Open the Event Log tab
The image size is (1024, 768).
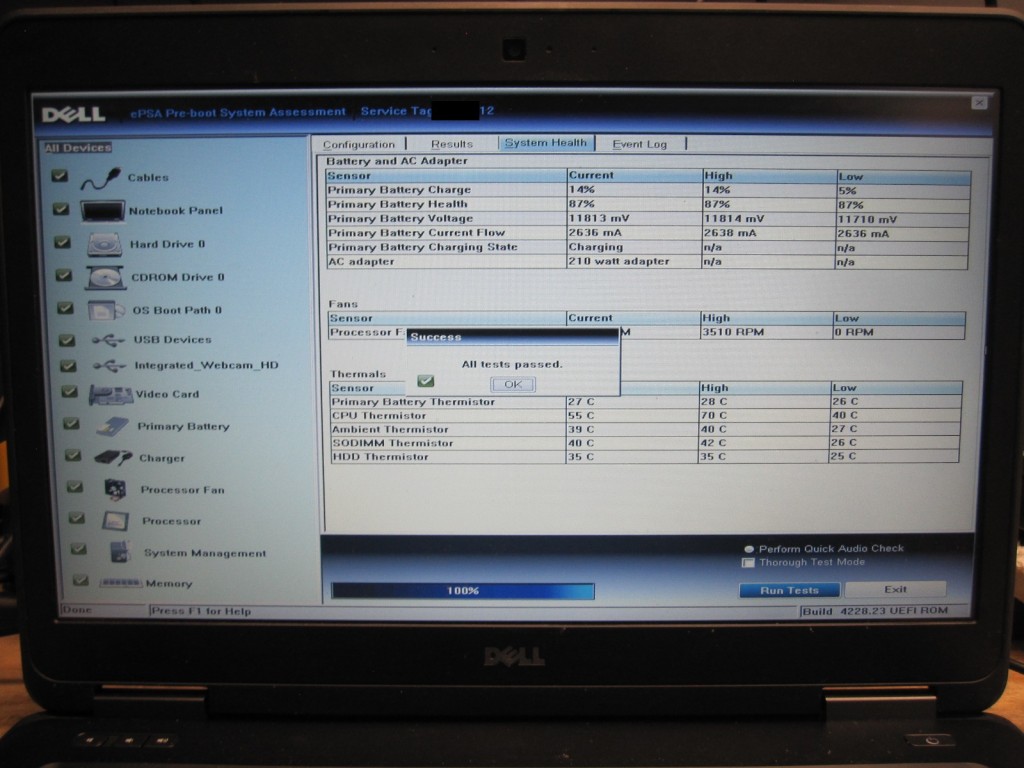coord(640,144)
